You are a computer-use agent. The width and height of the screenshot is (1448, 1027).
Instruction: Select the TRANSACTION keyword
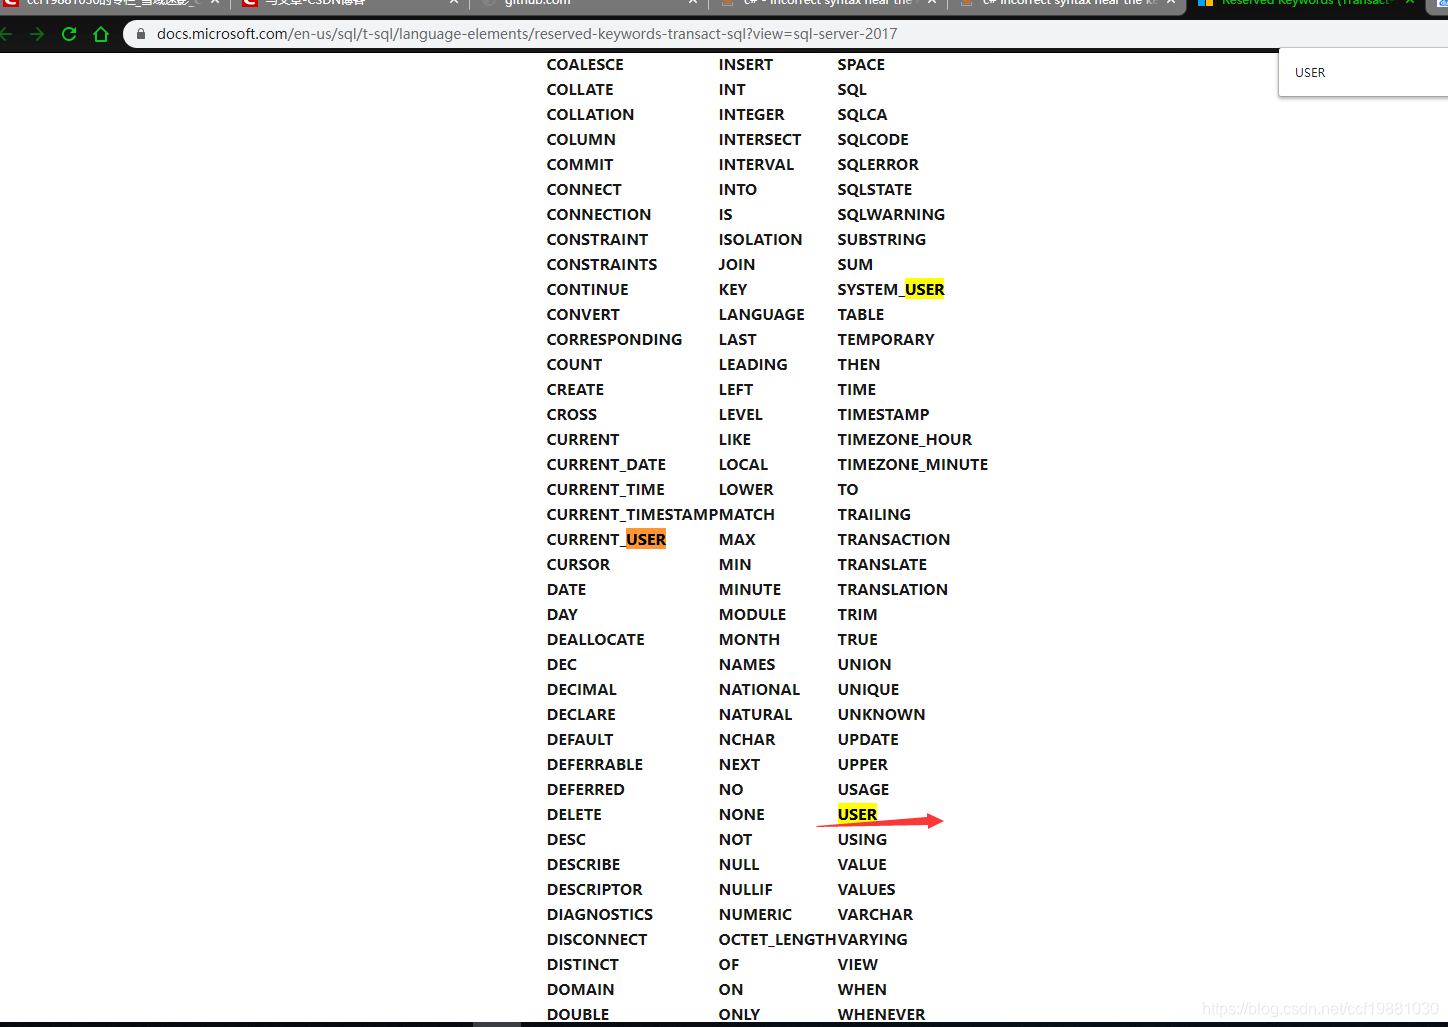click(x=894, y=540)
